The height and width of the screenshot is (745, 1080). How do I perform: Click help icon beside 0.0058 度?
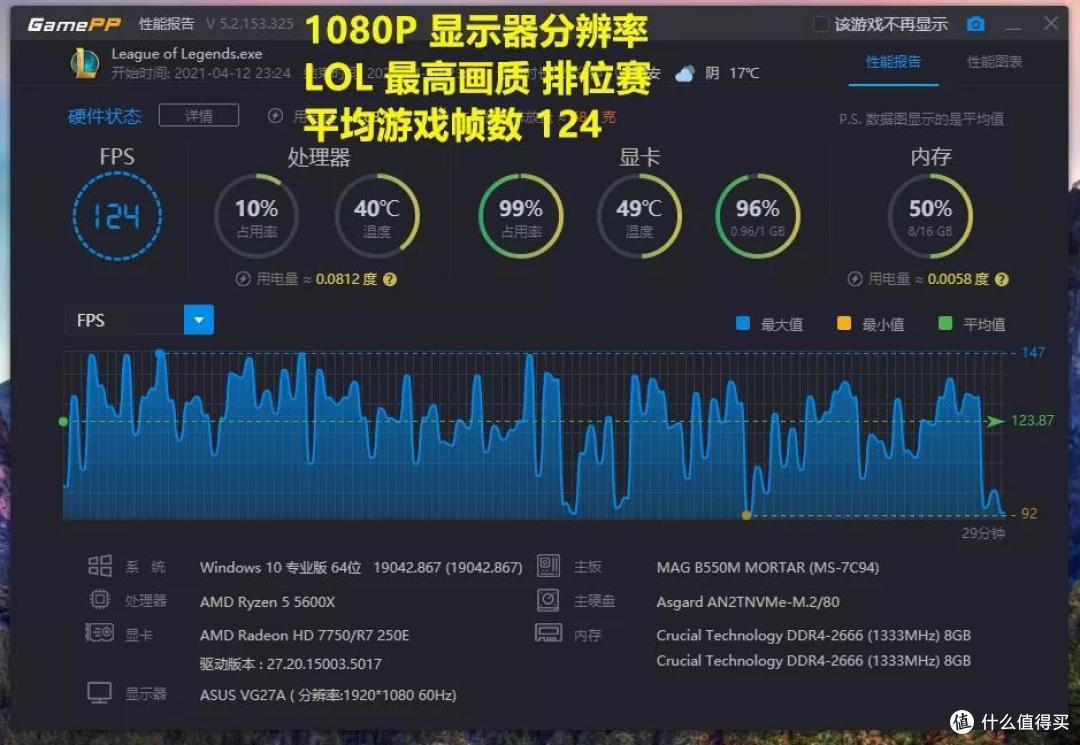click(x=1001, y=279)
